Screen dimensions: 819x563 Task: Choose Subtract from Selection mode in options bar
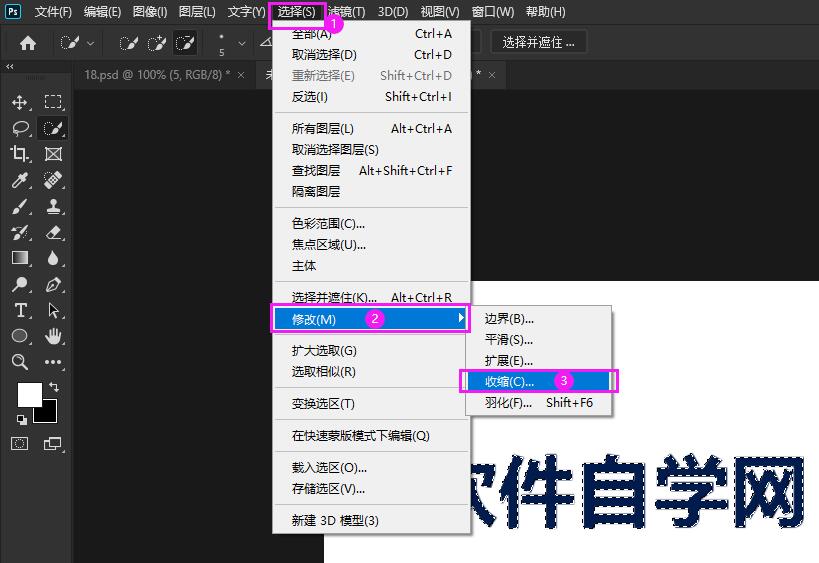click(185, 43)
